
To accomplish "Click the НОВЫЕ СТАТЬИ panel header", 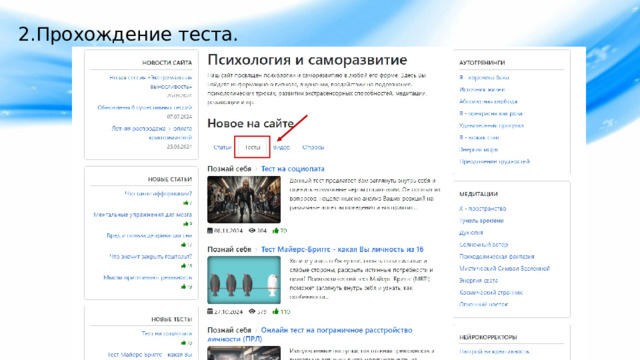I will point(170,179).
